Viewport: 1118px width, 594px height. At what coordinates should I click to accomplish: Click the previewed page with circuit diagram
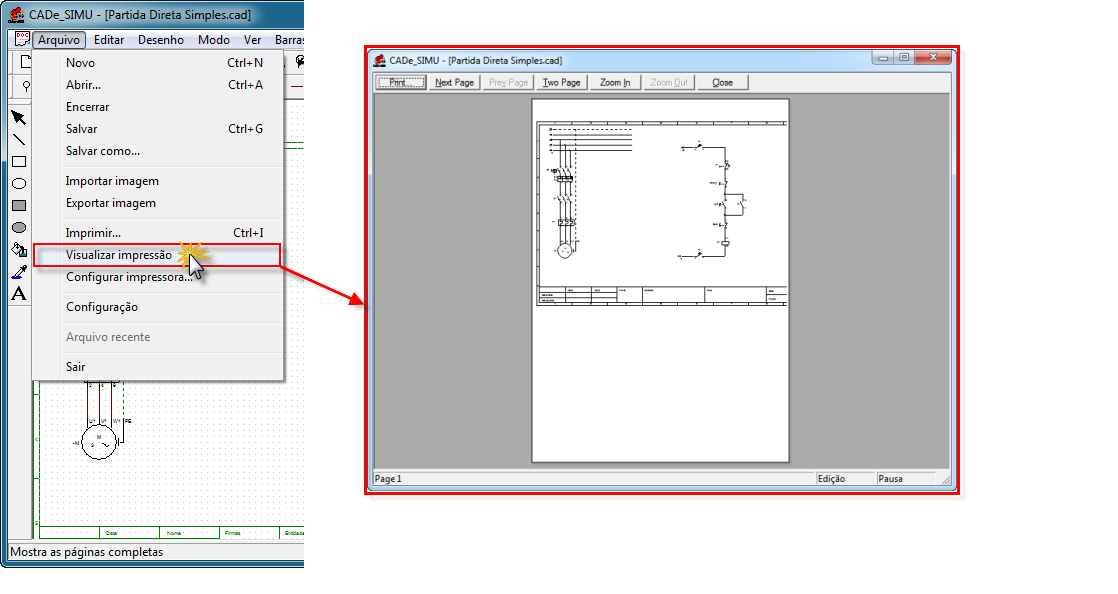[660, 280]
